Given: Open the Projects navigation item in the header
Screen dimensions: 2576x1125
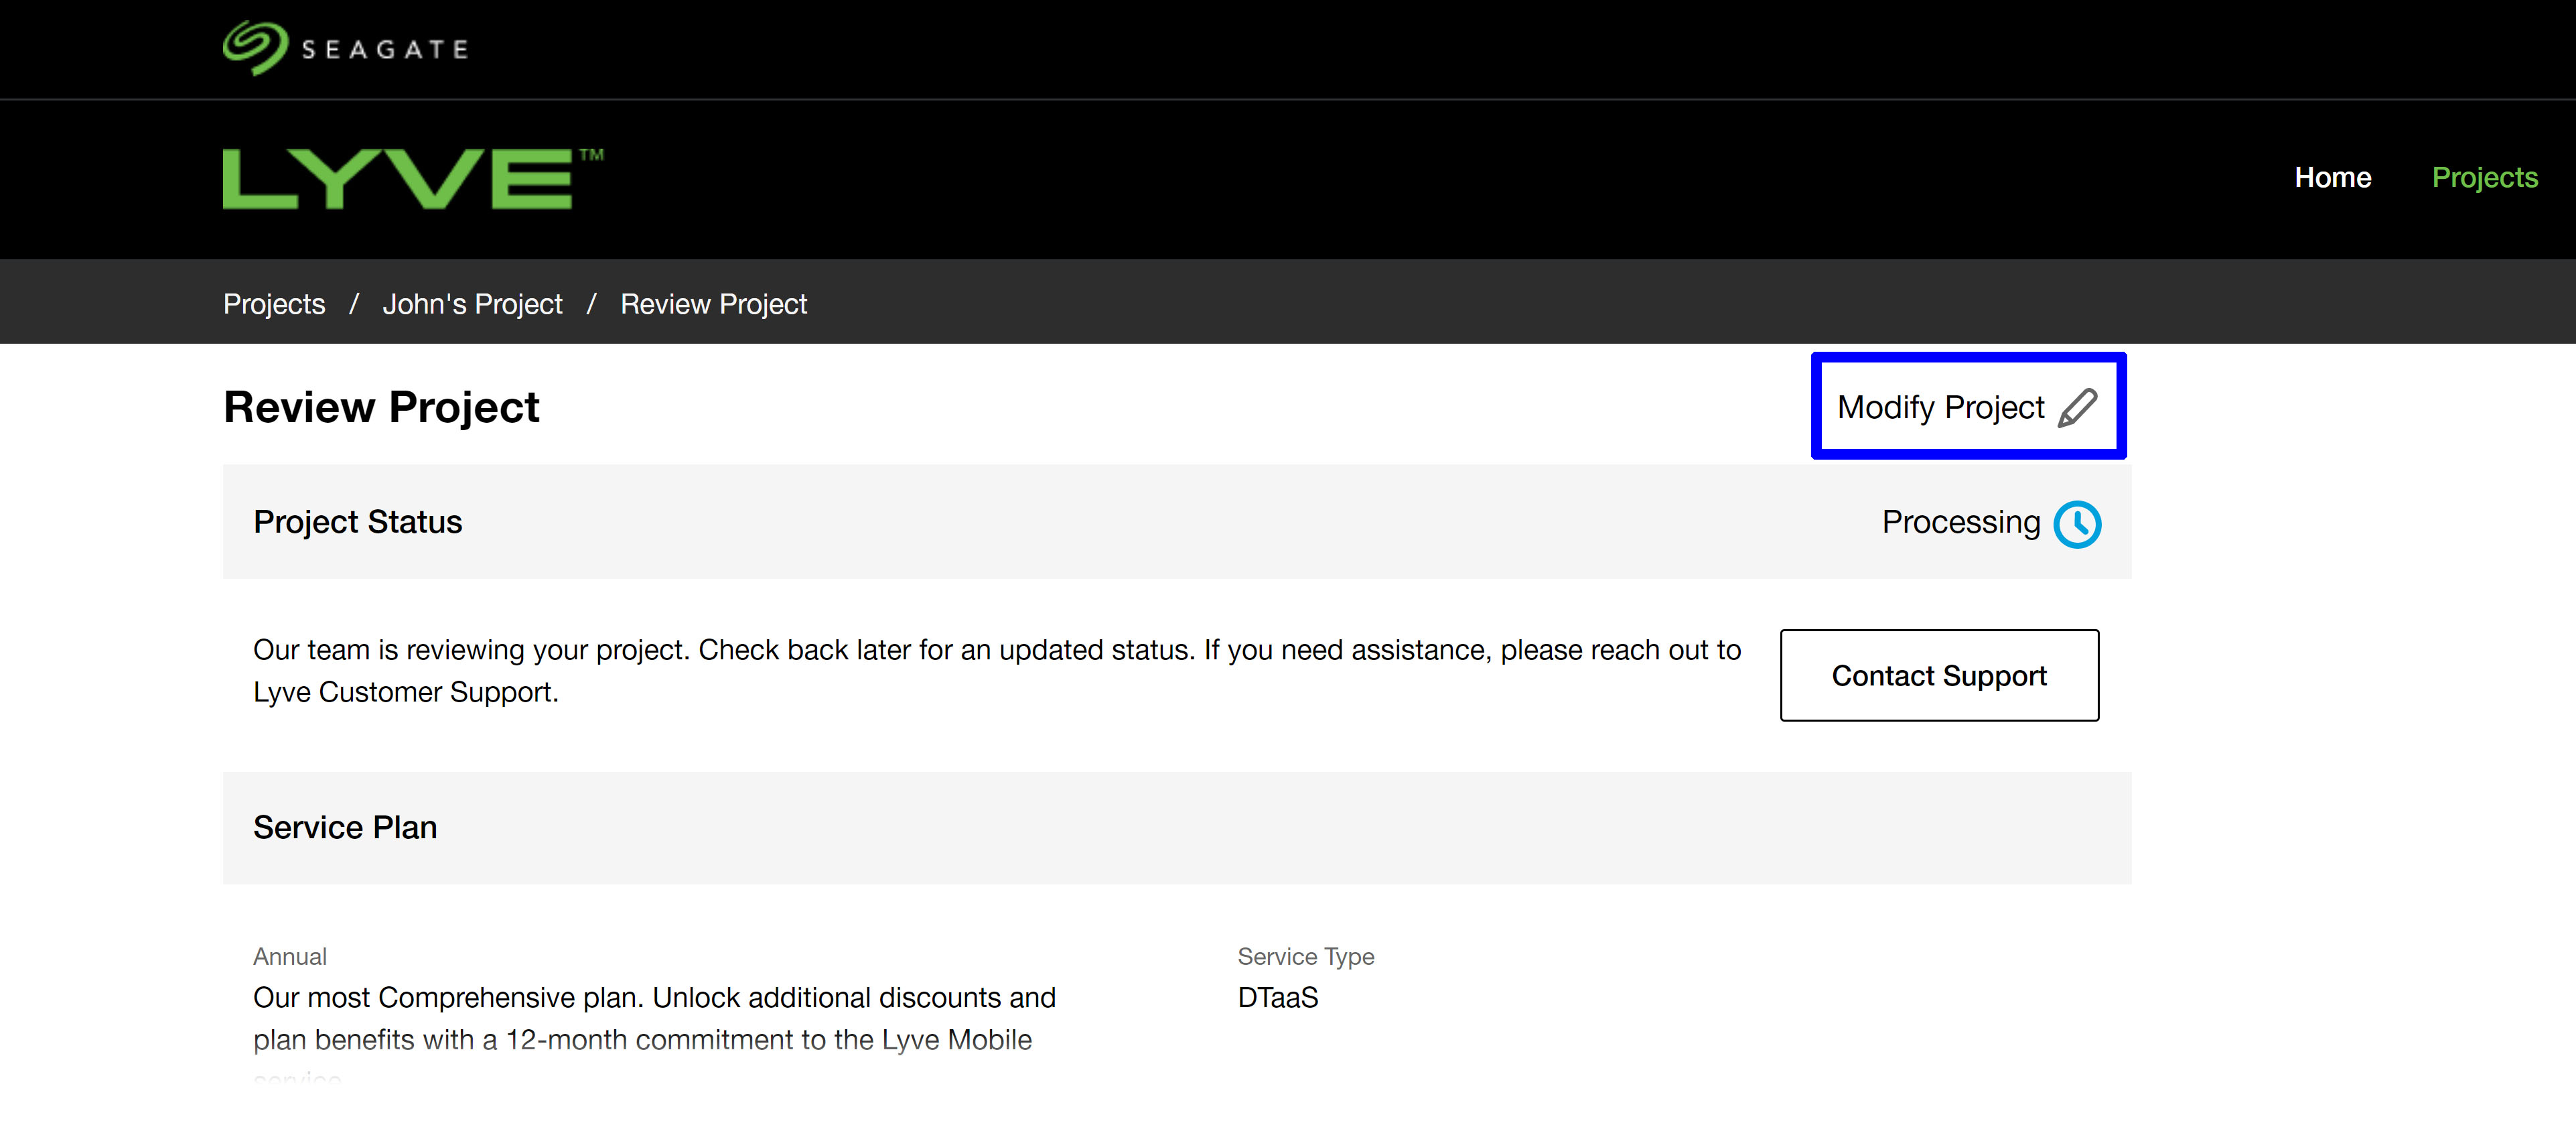Looking at the screenshot, I should [2484, 178].
